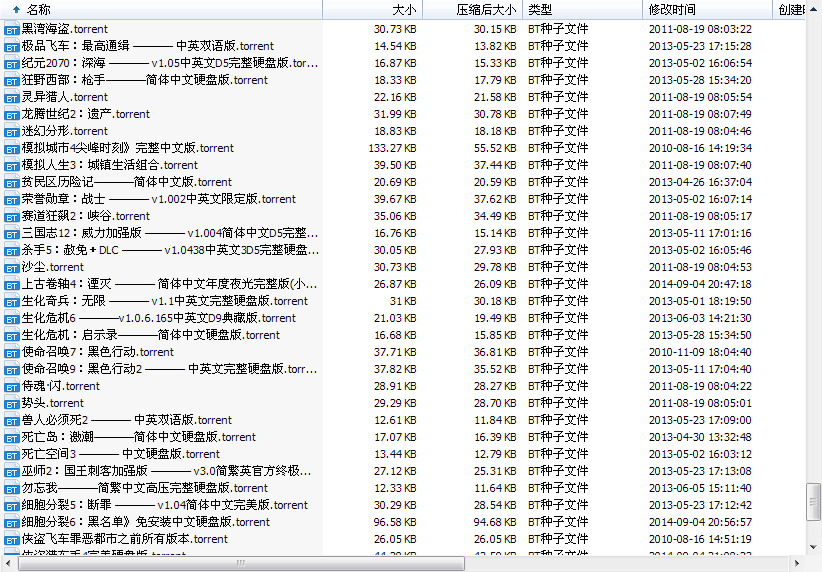Click BT icon of 贫民区历险记
This screenshot has width=822, height=572.
12,182
